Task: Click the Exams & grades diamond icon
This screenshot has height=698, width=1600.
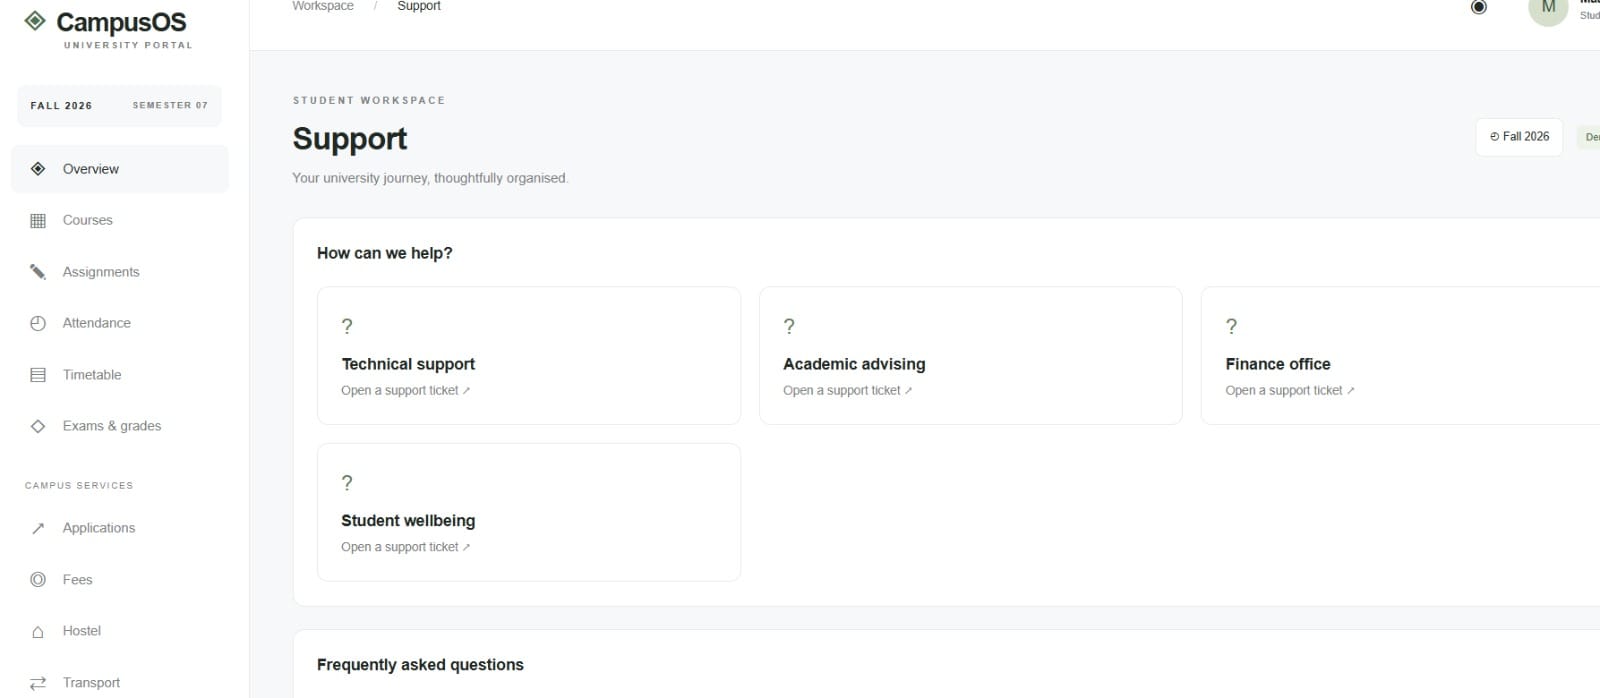Action: (x=38, y=426)
